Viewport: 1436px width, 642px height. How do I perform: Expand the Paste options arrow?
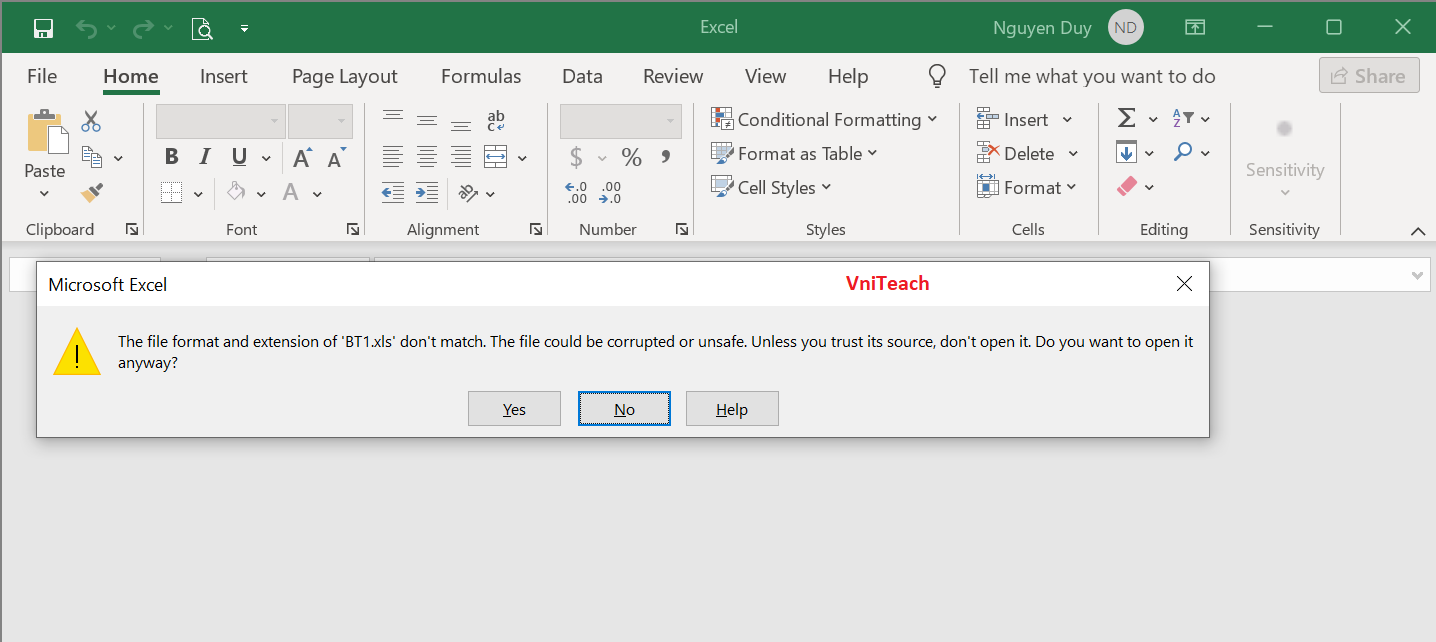pos(45,193)
